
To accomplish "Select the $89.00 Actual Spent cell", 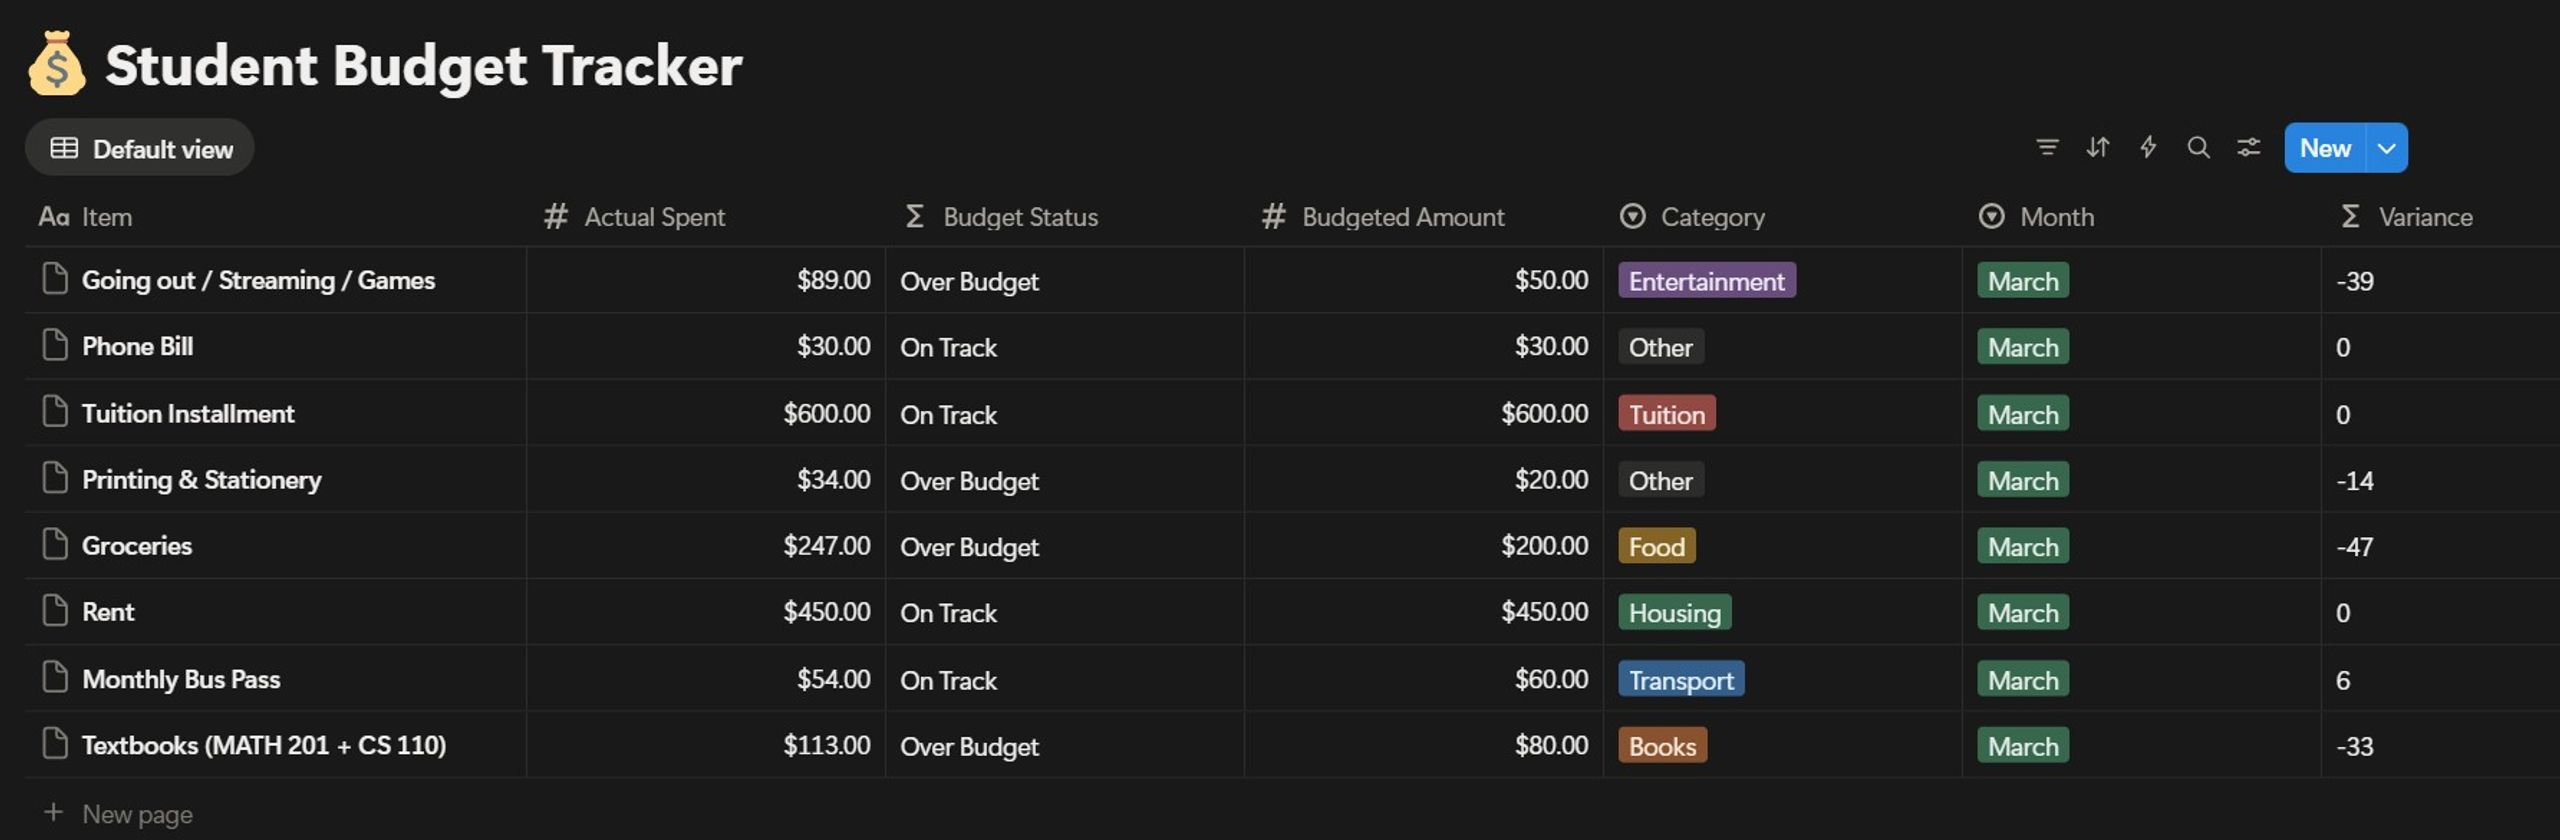I will [706, 280].
